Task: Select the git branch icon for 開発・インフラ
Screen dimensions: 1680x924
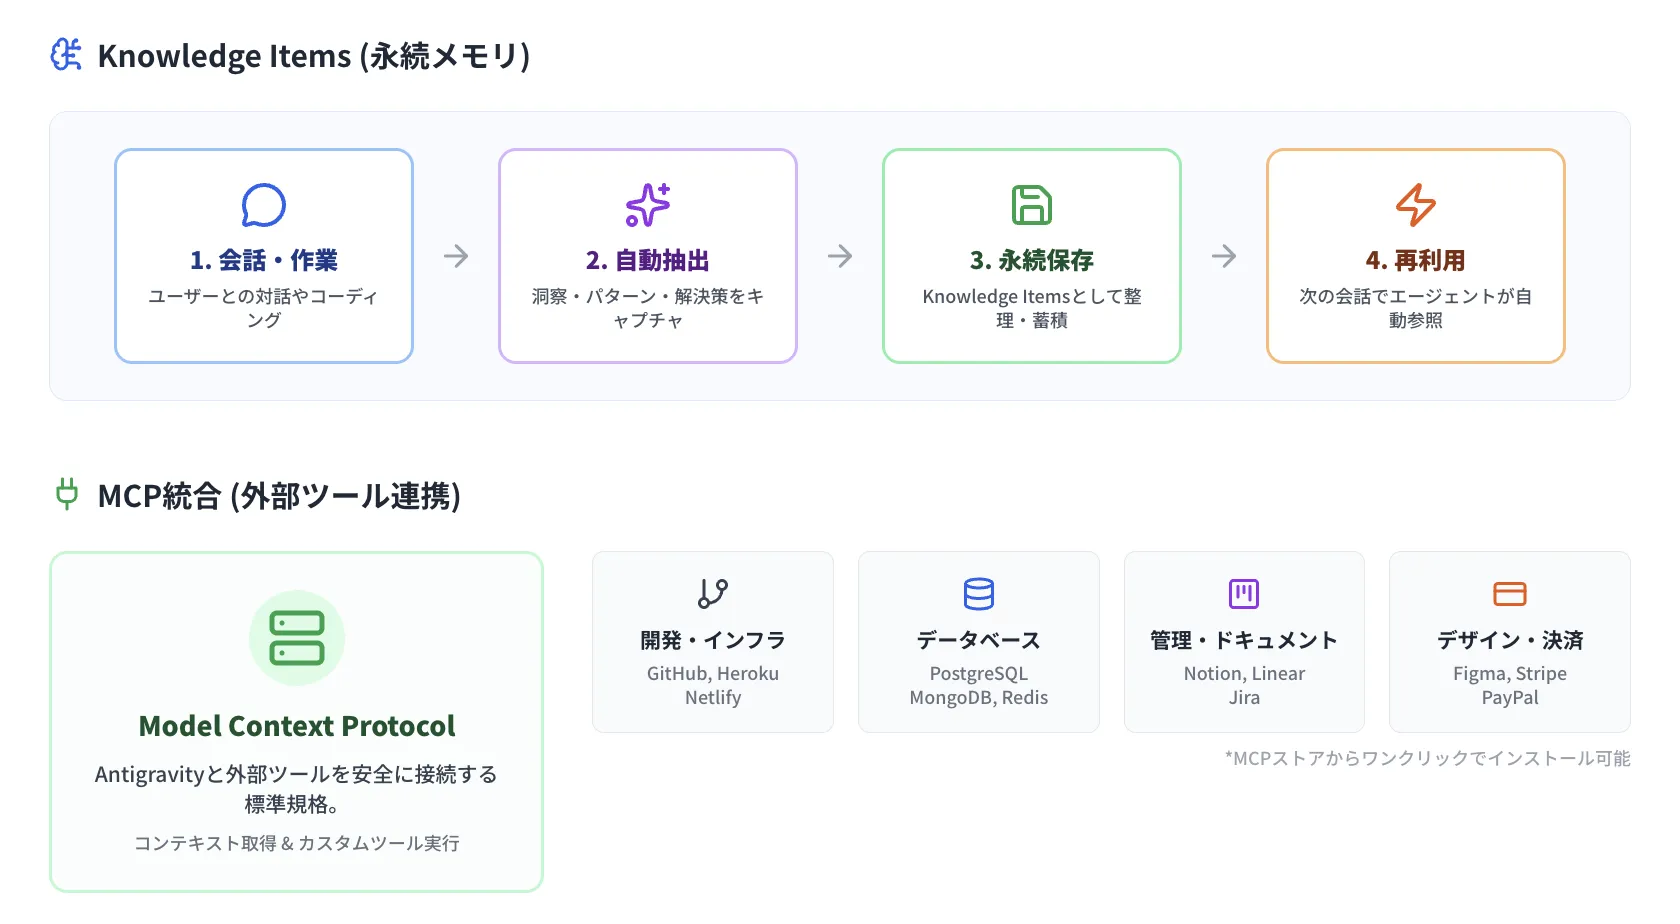Action: coord(712,594)
